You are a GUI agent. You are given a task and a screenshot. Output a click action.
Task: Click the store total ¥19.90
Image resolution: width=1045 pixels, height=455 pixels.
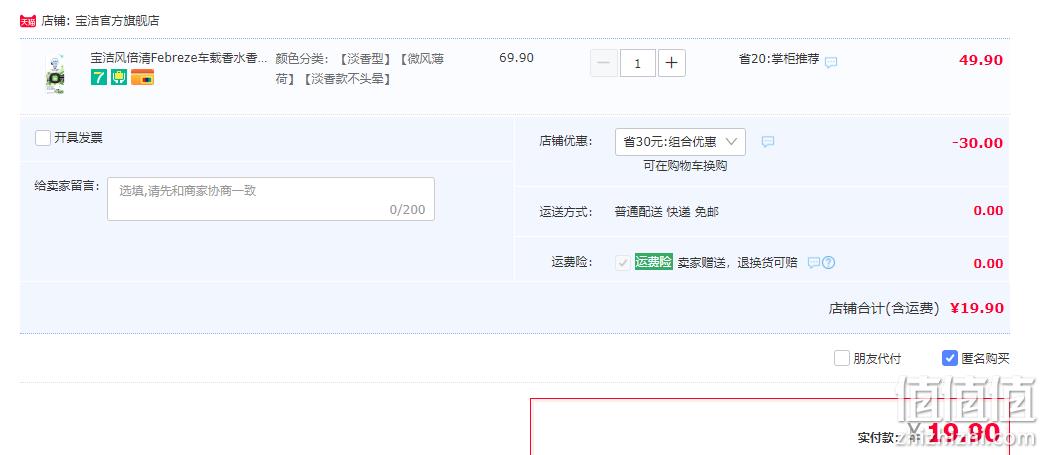pyautogui.click(x=977, y=308)
